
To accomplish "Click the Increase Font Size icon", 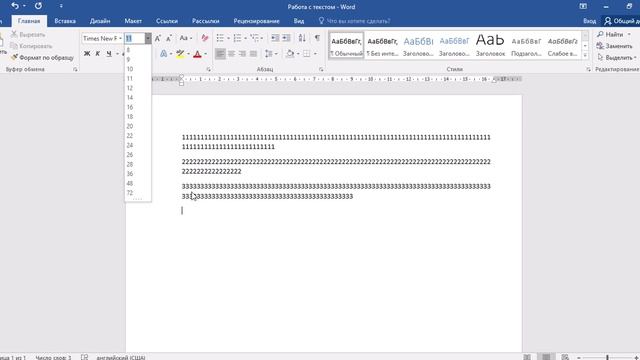I will [x=158, y=38].
